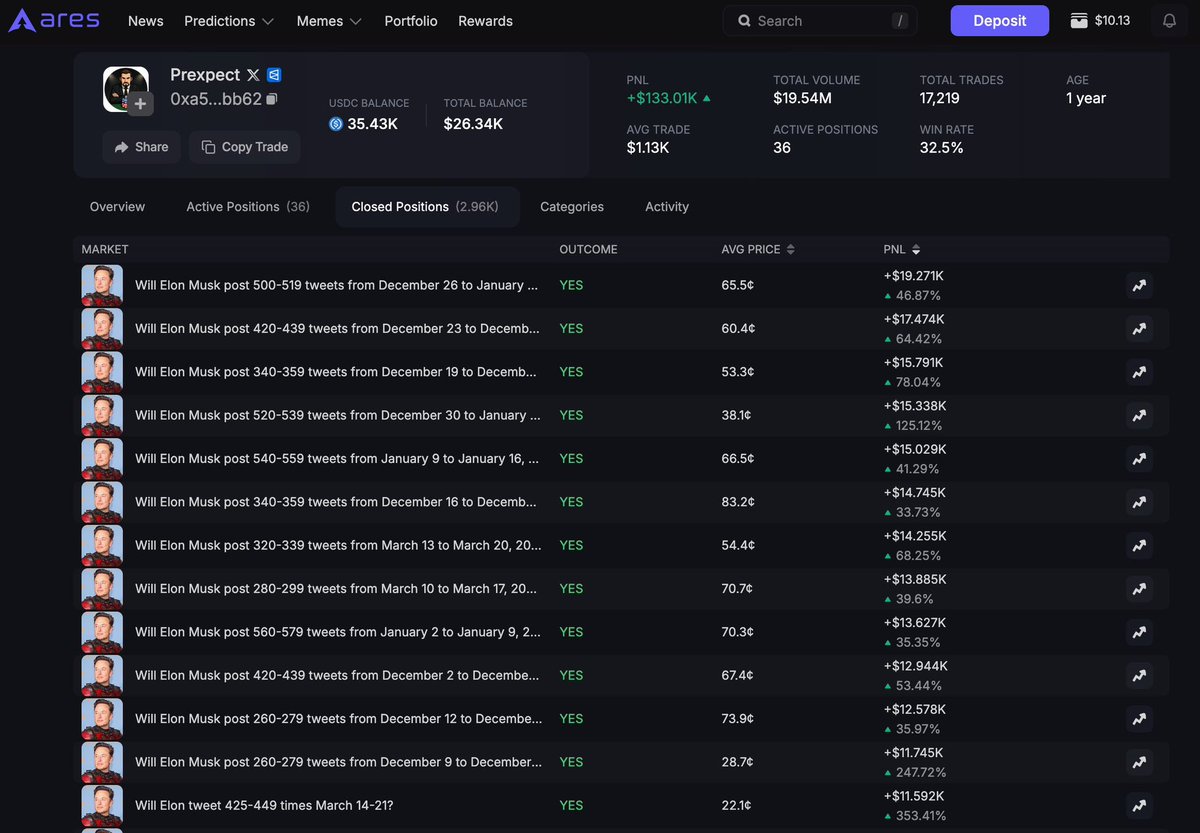The height and width of the screenshot is (833, 1200).
Task: Open Portfolio page
Action: 411,21
